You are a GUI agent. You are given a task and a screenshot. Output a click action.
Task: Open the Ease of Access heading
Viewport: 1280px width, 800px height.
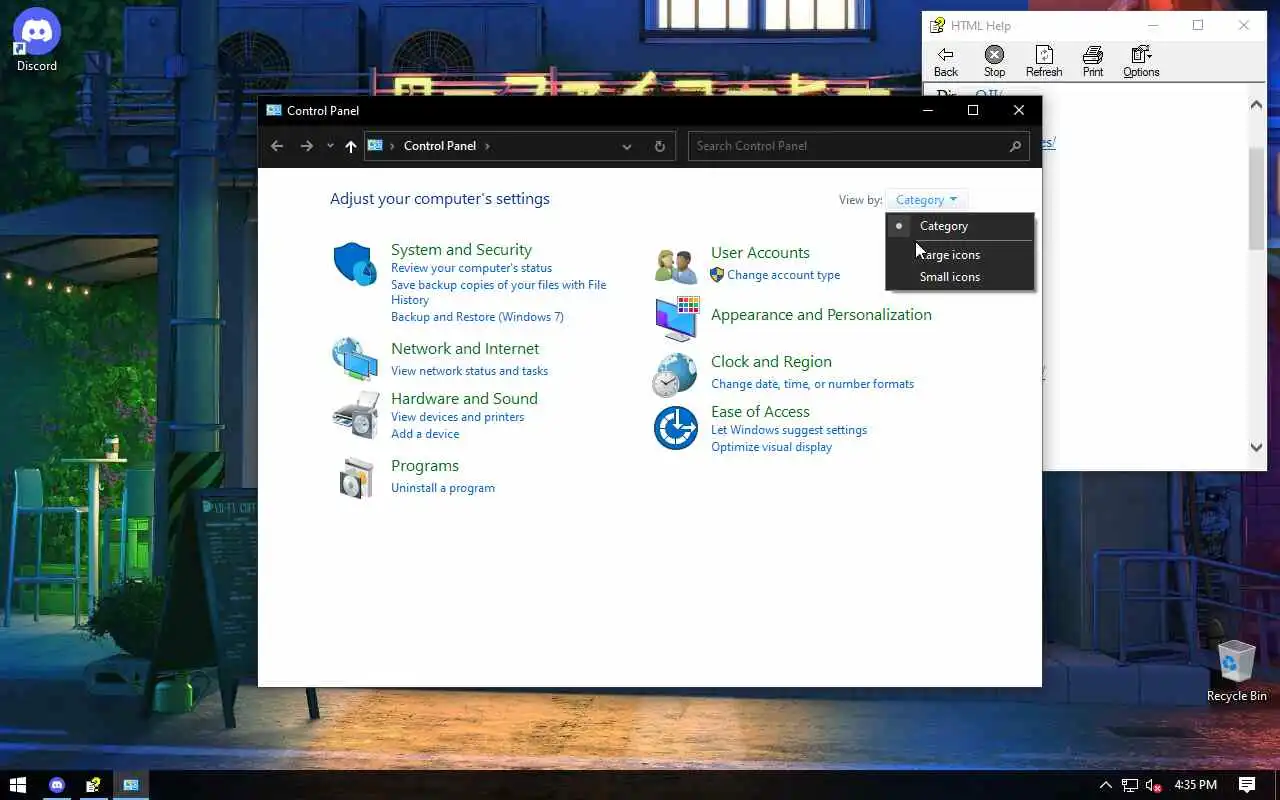tap(760, 412)
